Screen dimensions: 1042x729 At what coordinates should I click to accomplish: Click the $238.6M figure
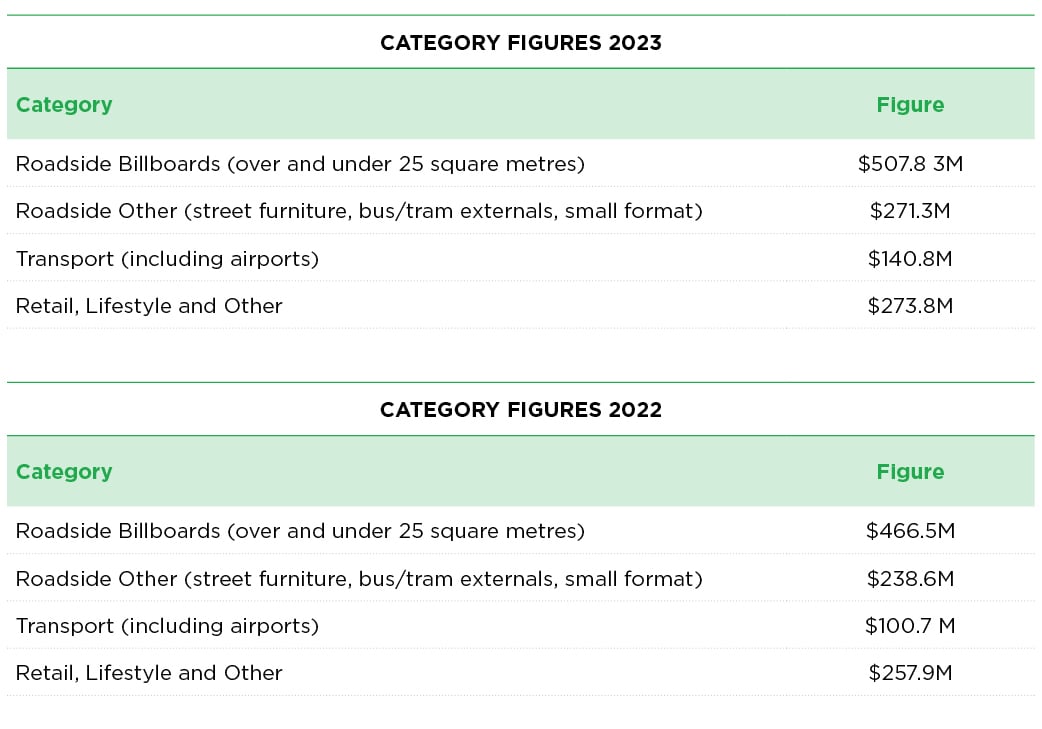(910, 578)
